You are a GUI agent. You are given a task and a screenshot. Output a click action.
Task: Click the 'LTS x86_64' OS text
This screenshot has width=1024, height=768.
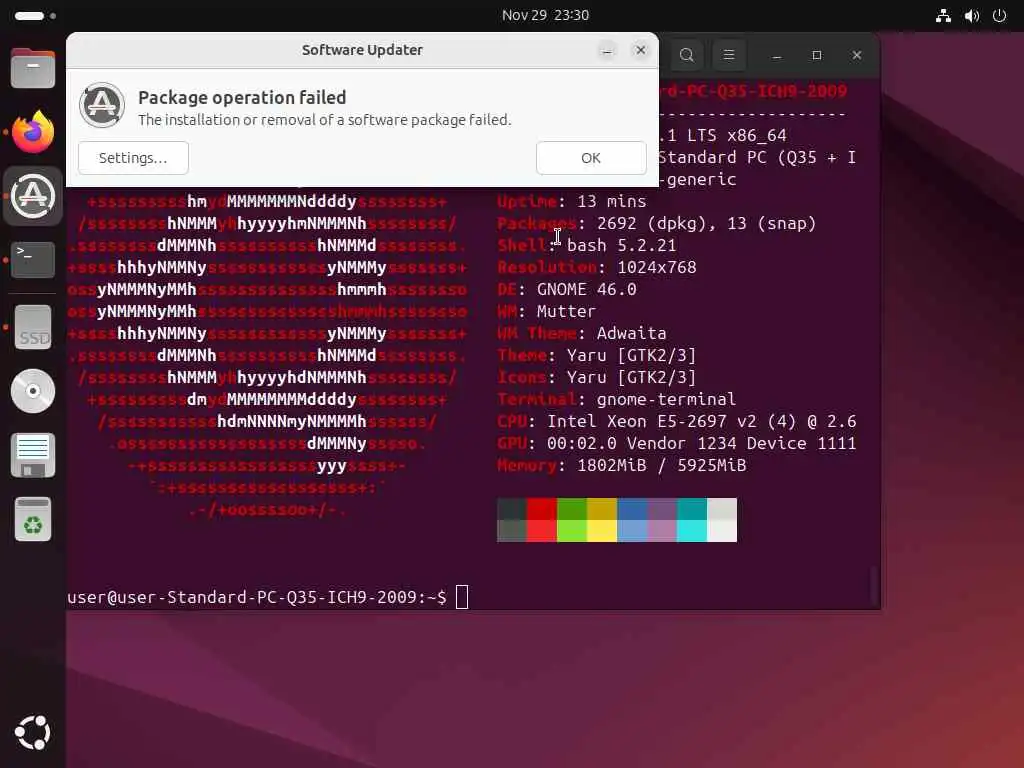(x=737, y=136)
